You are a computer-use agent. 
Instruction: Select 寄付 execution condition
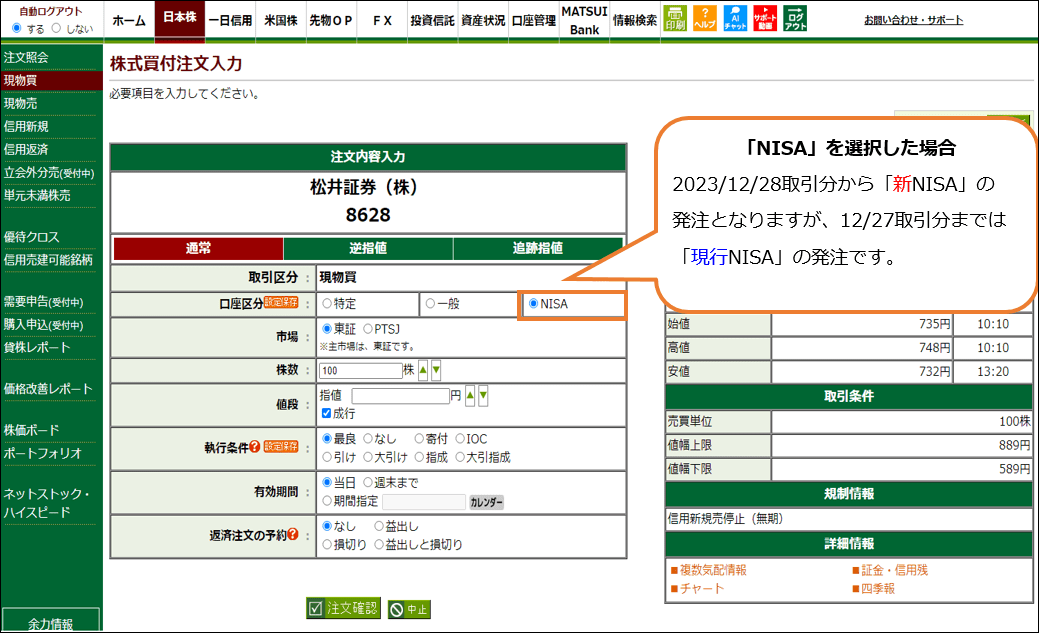tap(419, 439)
